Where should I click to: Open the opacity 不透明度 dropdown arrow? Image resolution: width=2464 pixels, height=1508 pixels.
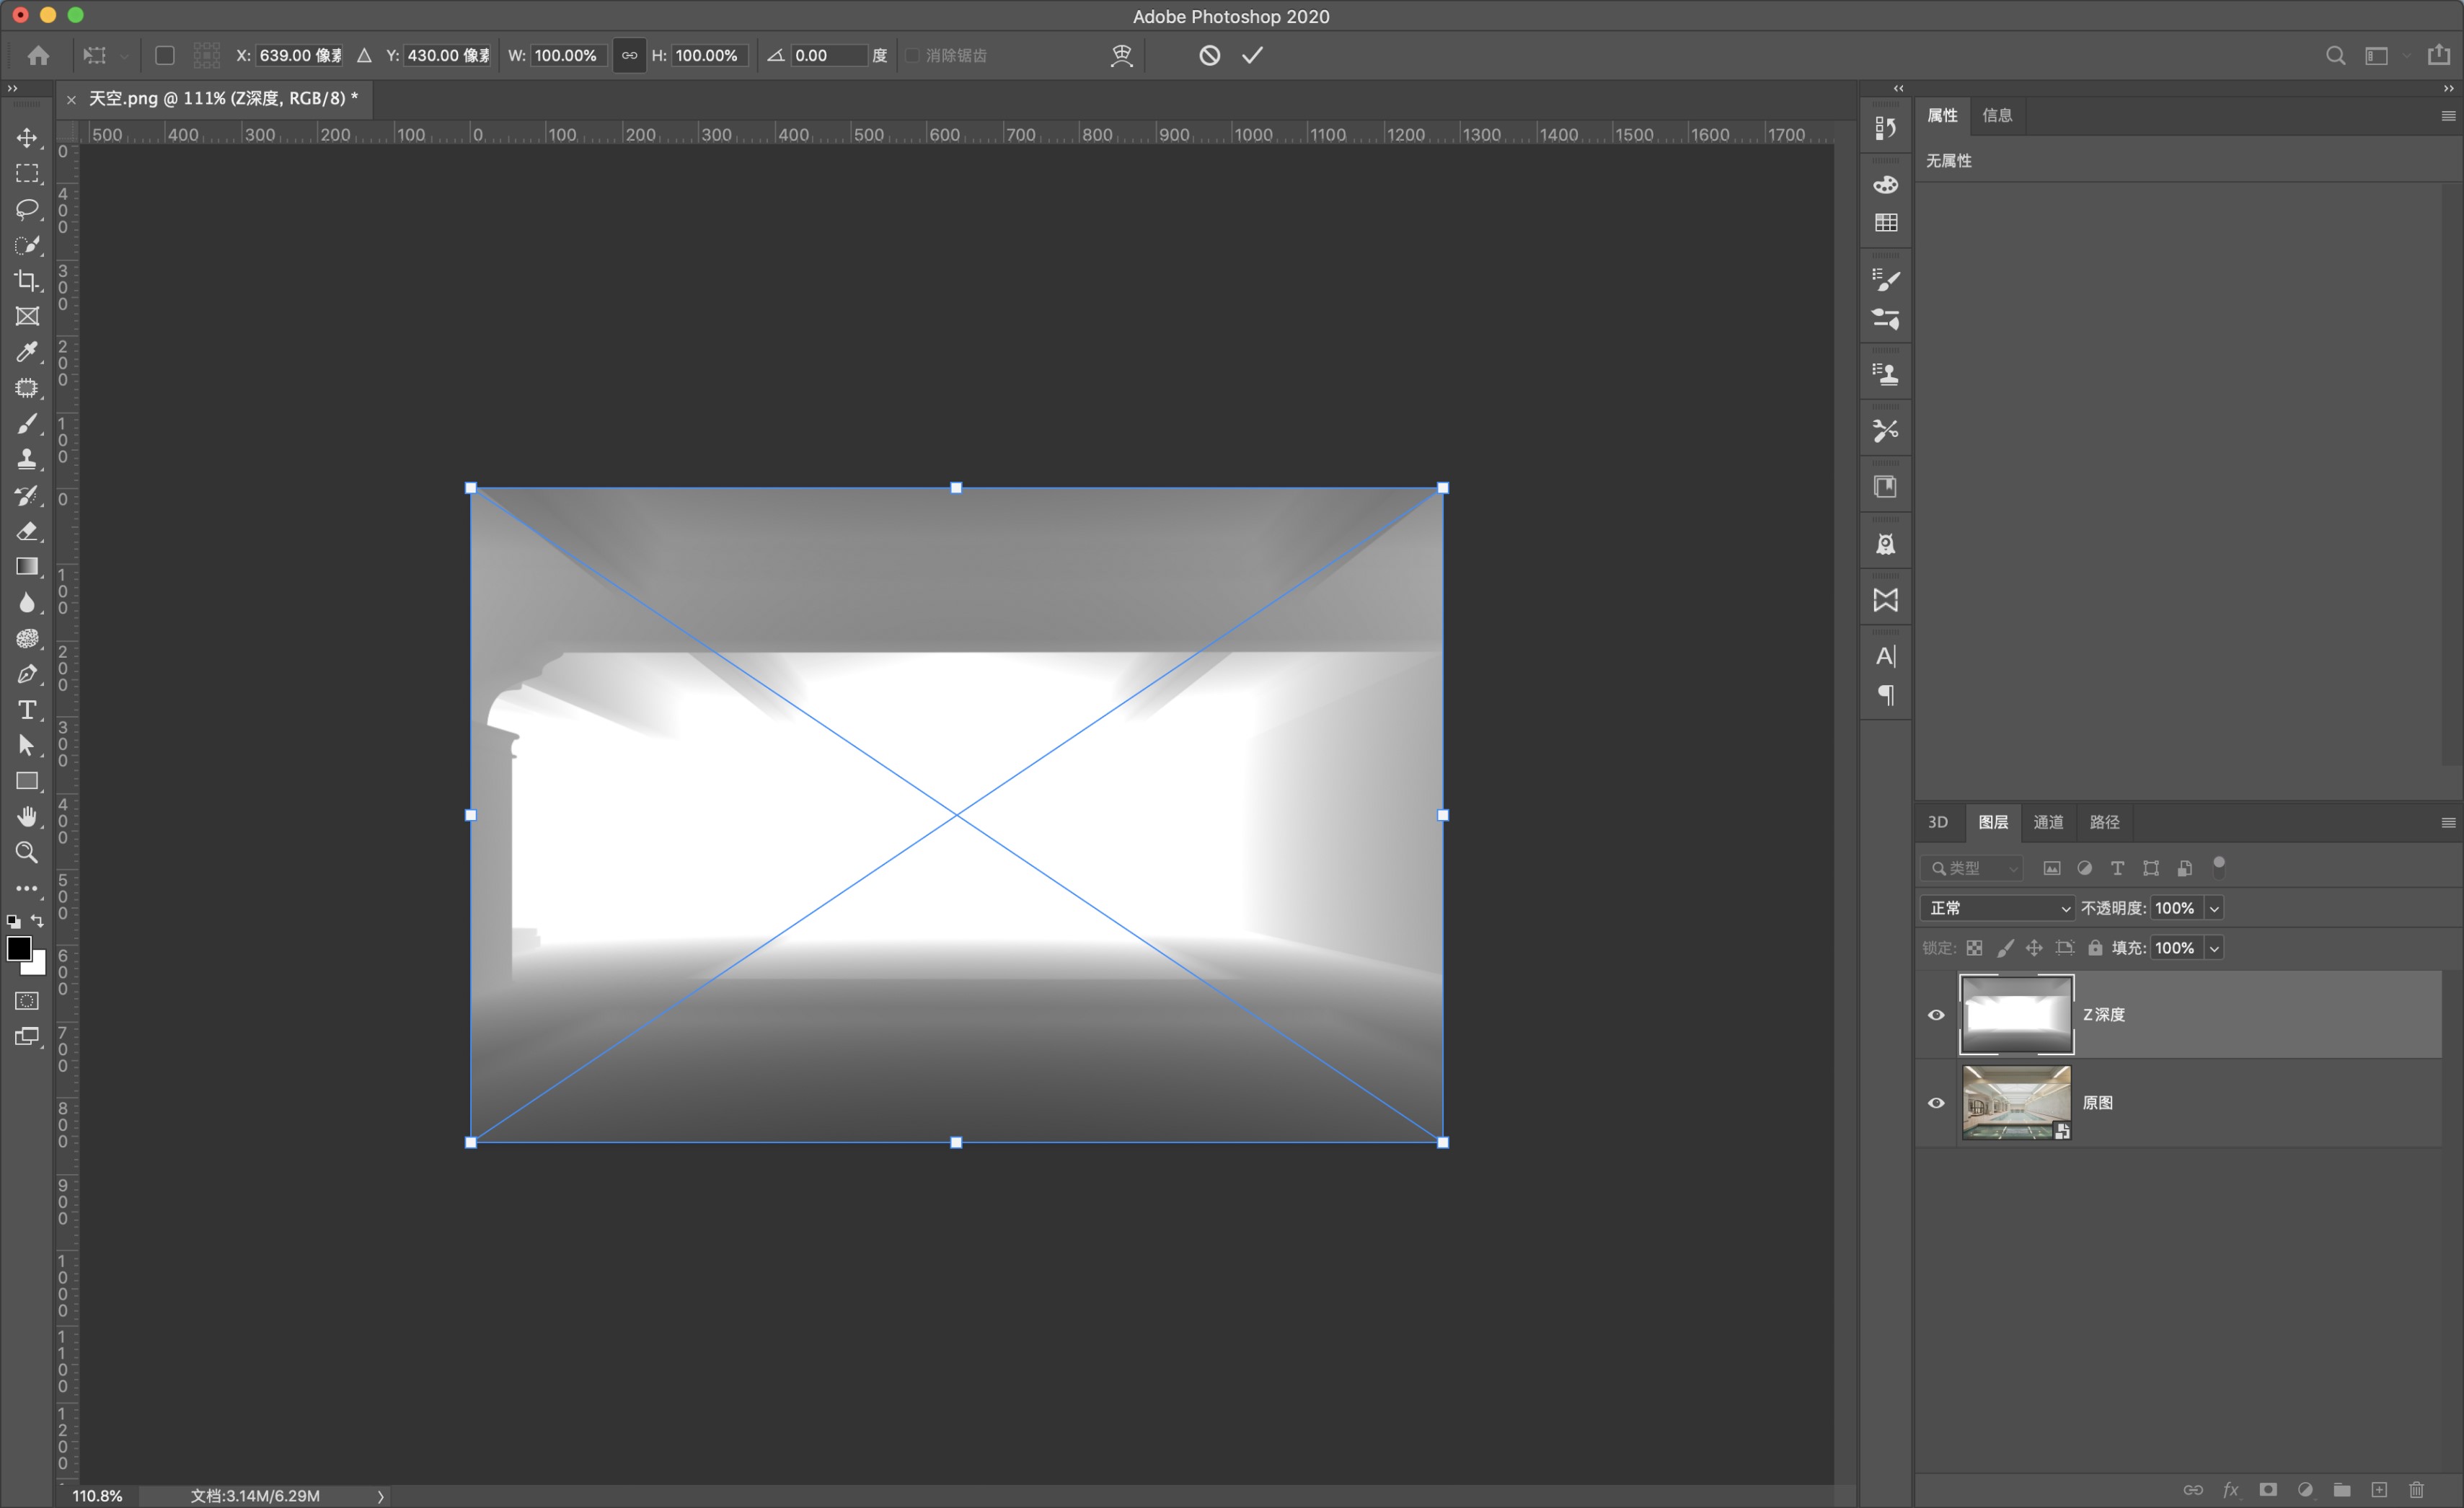pos(2214,908)
